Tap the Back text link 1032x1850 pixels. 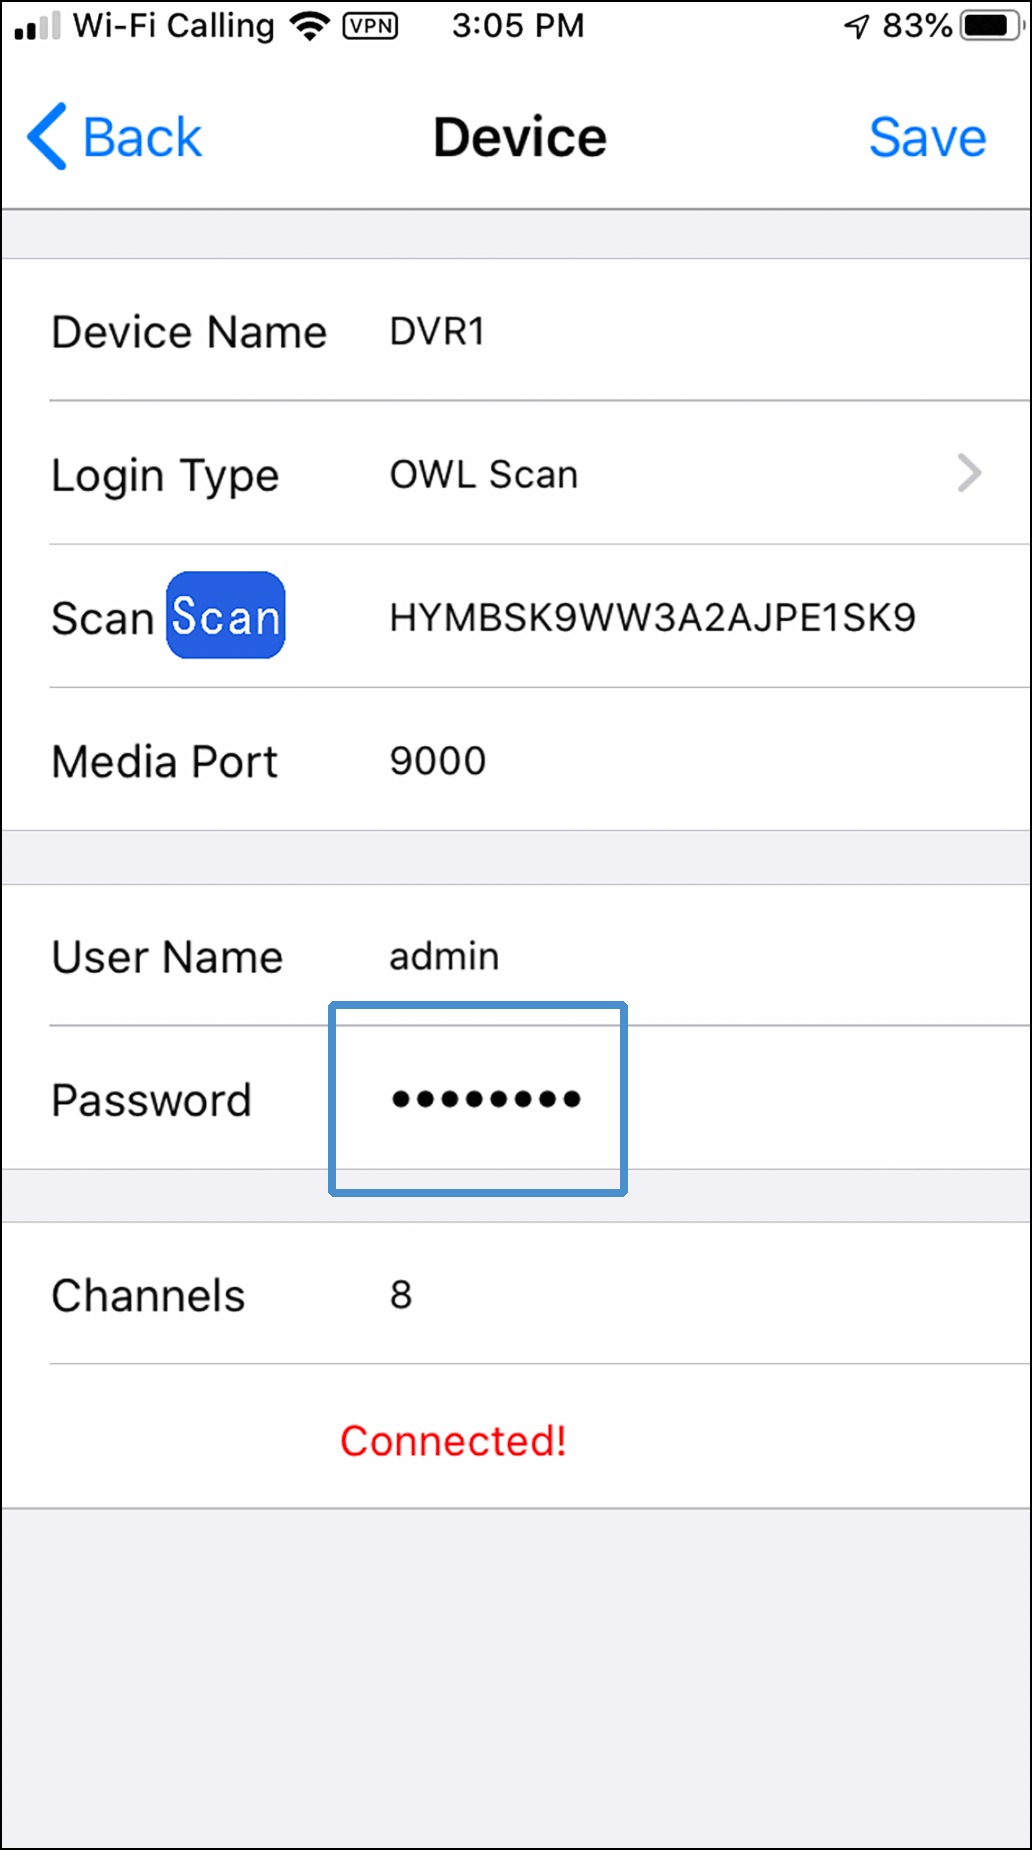click(x=142, y=137)
